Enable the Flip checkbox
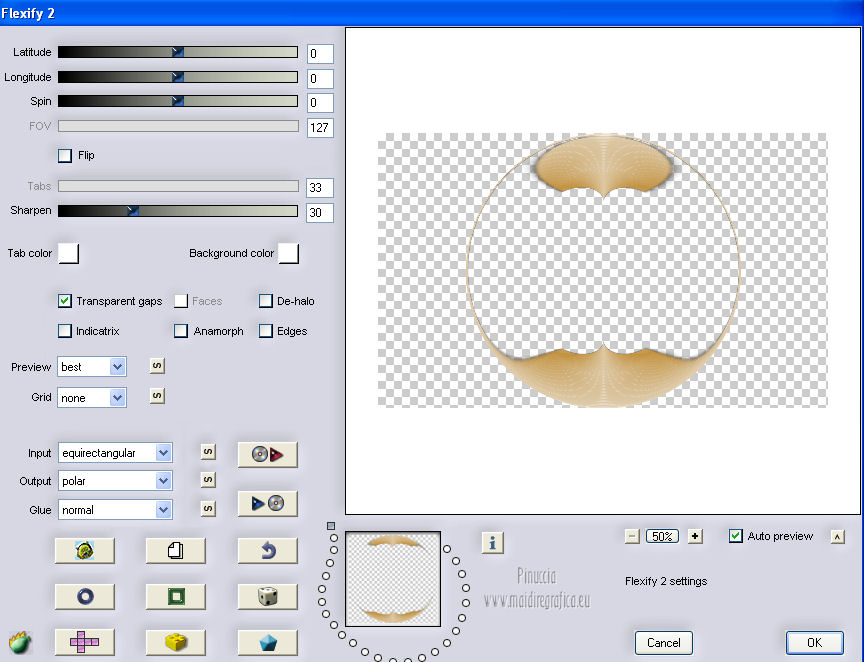Image resolution: width=864 pixels, height=662 pixels. coord(65,155)
